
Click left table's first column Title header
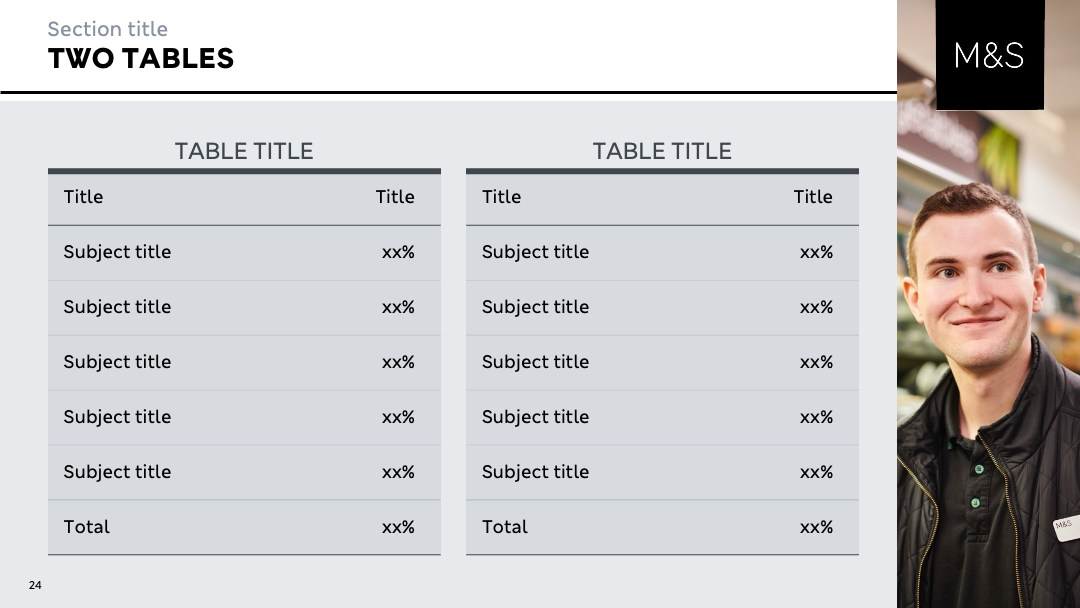coord(83,197)
